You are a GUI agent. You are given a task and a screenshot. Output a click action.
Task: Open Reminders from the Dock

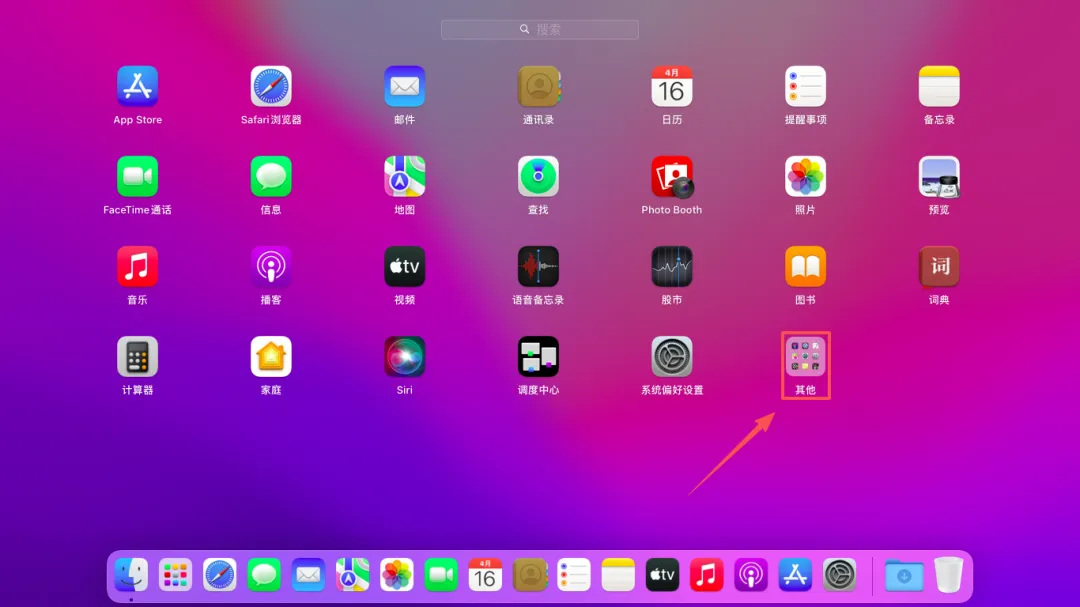(x=574, y=575)
